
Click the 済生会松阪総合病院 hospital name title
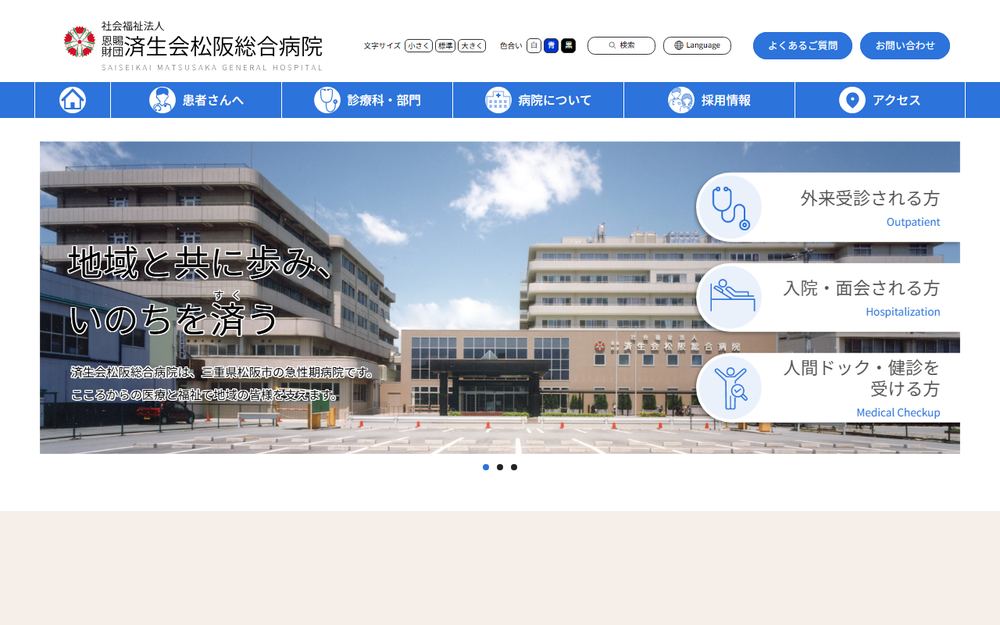pos(223,47)
